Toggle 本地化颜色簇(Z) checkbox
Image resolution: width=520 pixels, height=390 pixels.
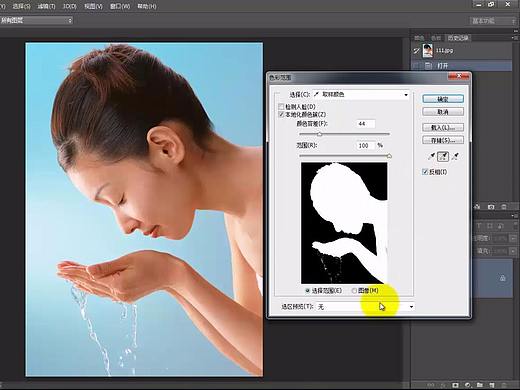click(281, 114)
